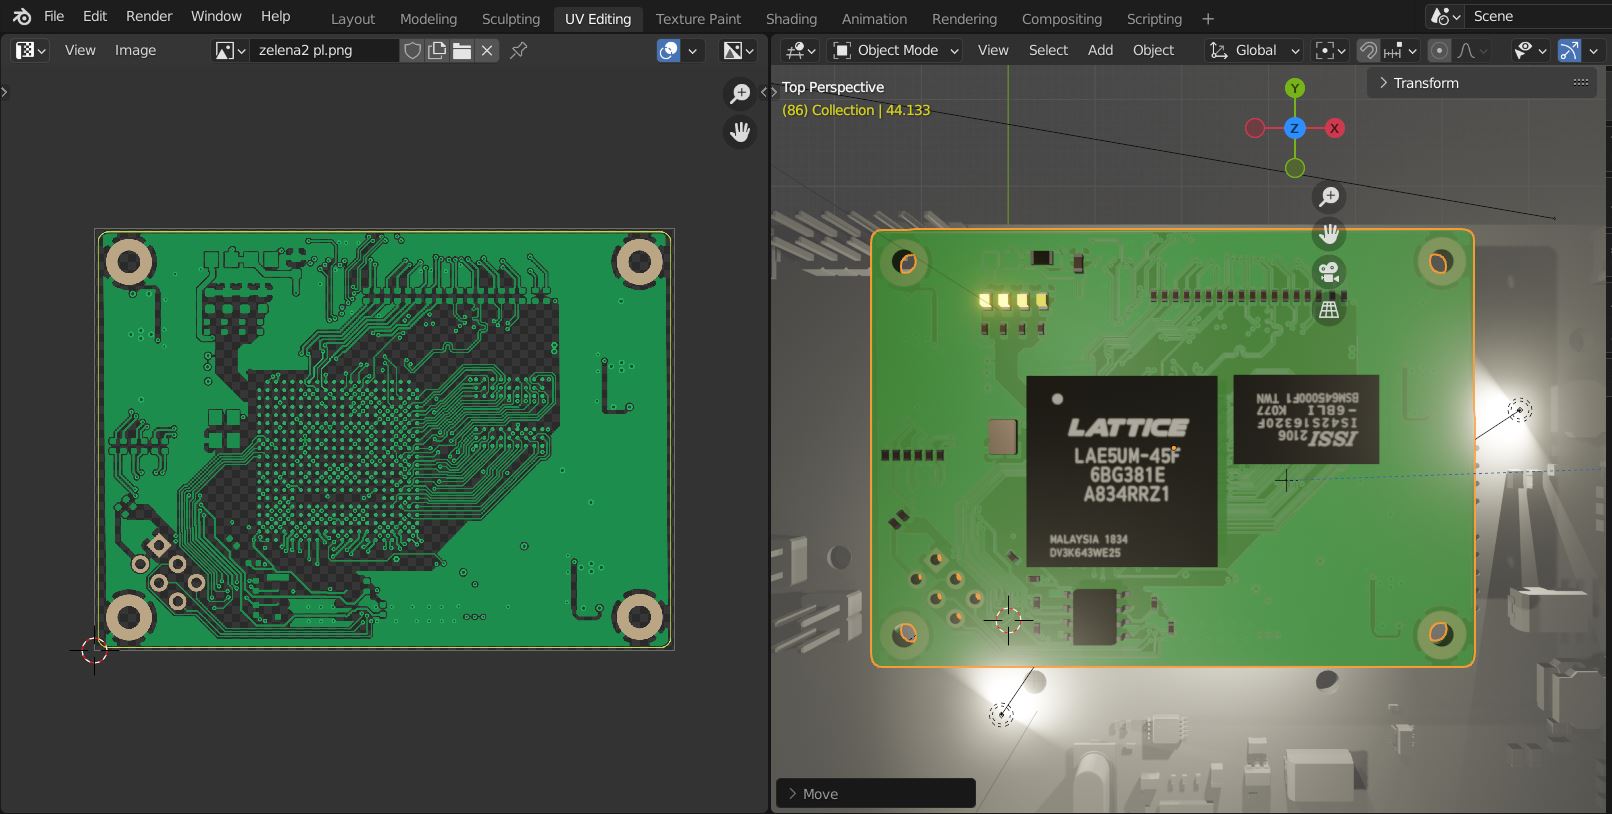The height and width of the screenshot is (814, 1612).
Task: Open gizmo options dropdown arrow
Action: (x=1593, y=50)
